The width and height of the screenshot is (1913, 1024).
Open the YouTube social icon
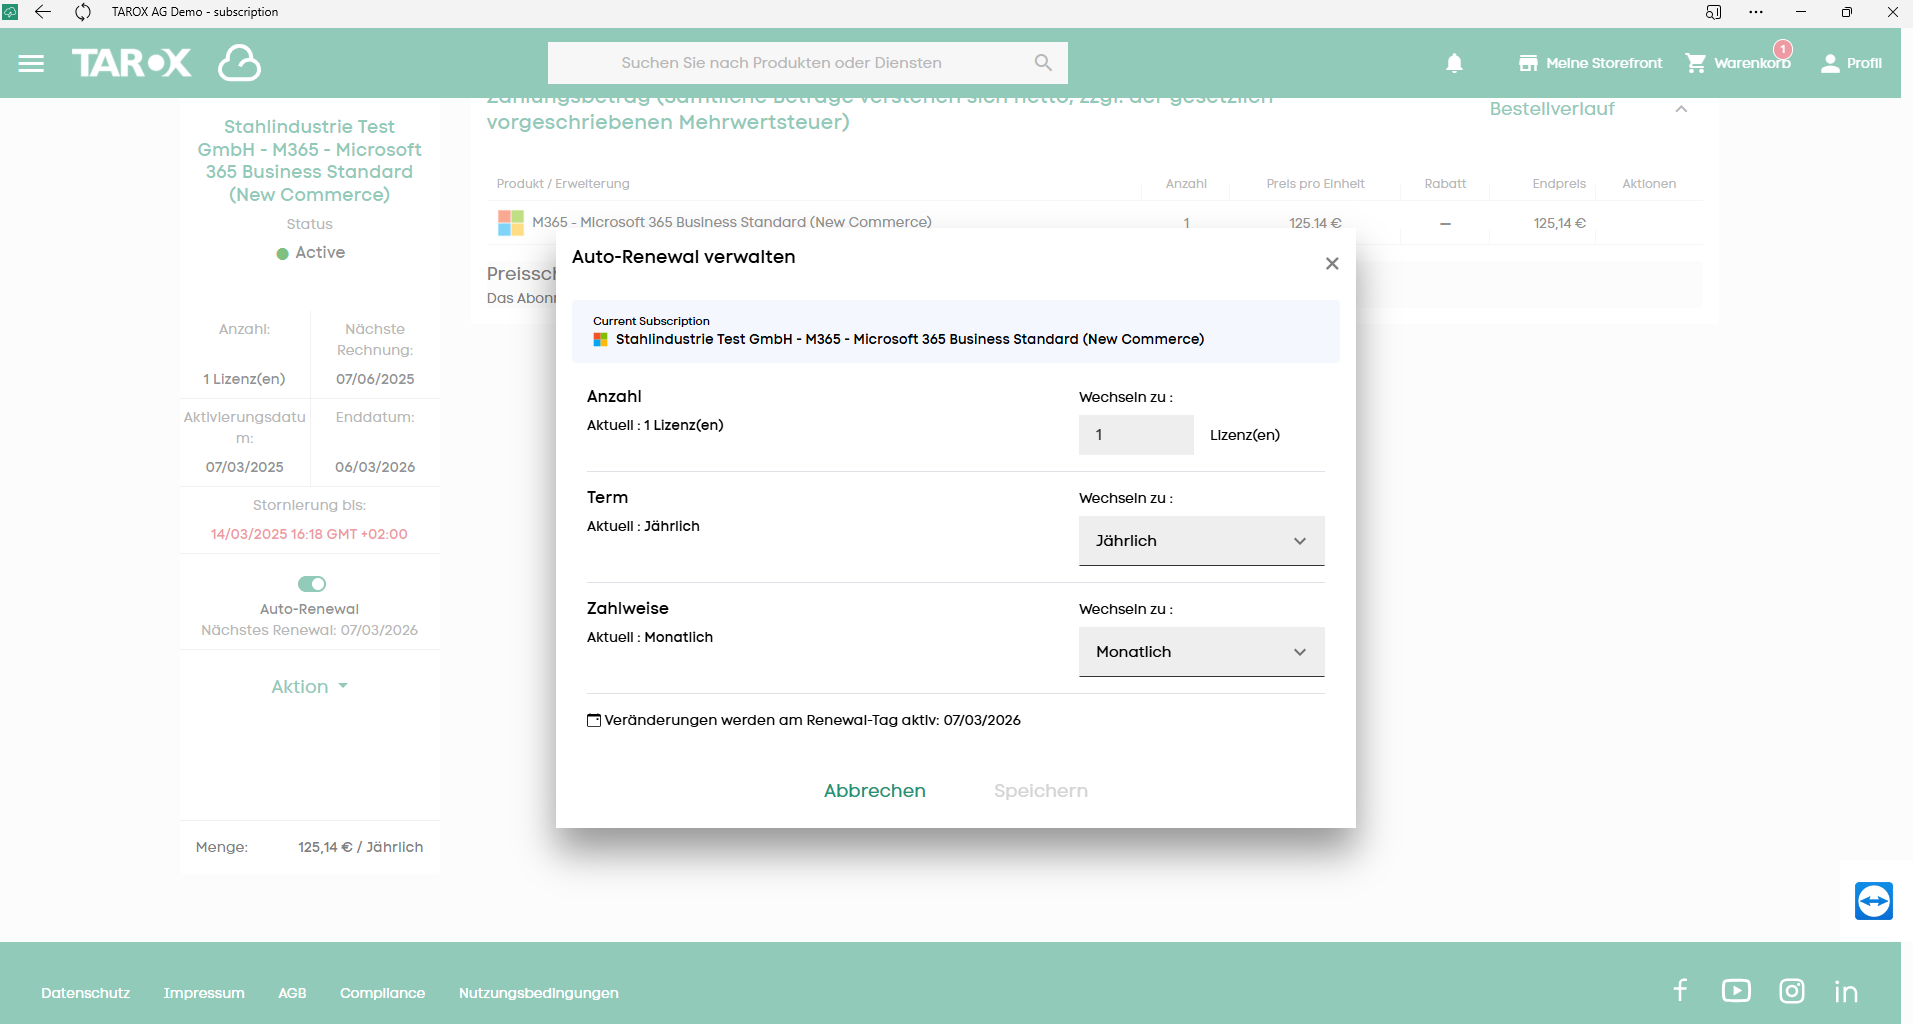click(1736, 990)
